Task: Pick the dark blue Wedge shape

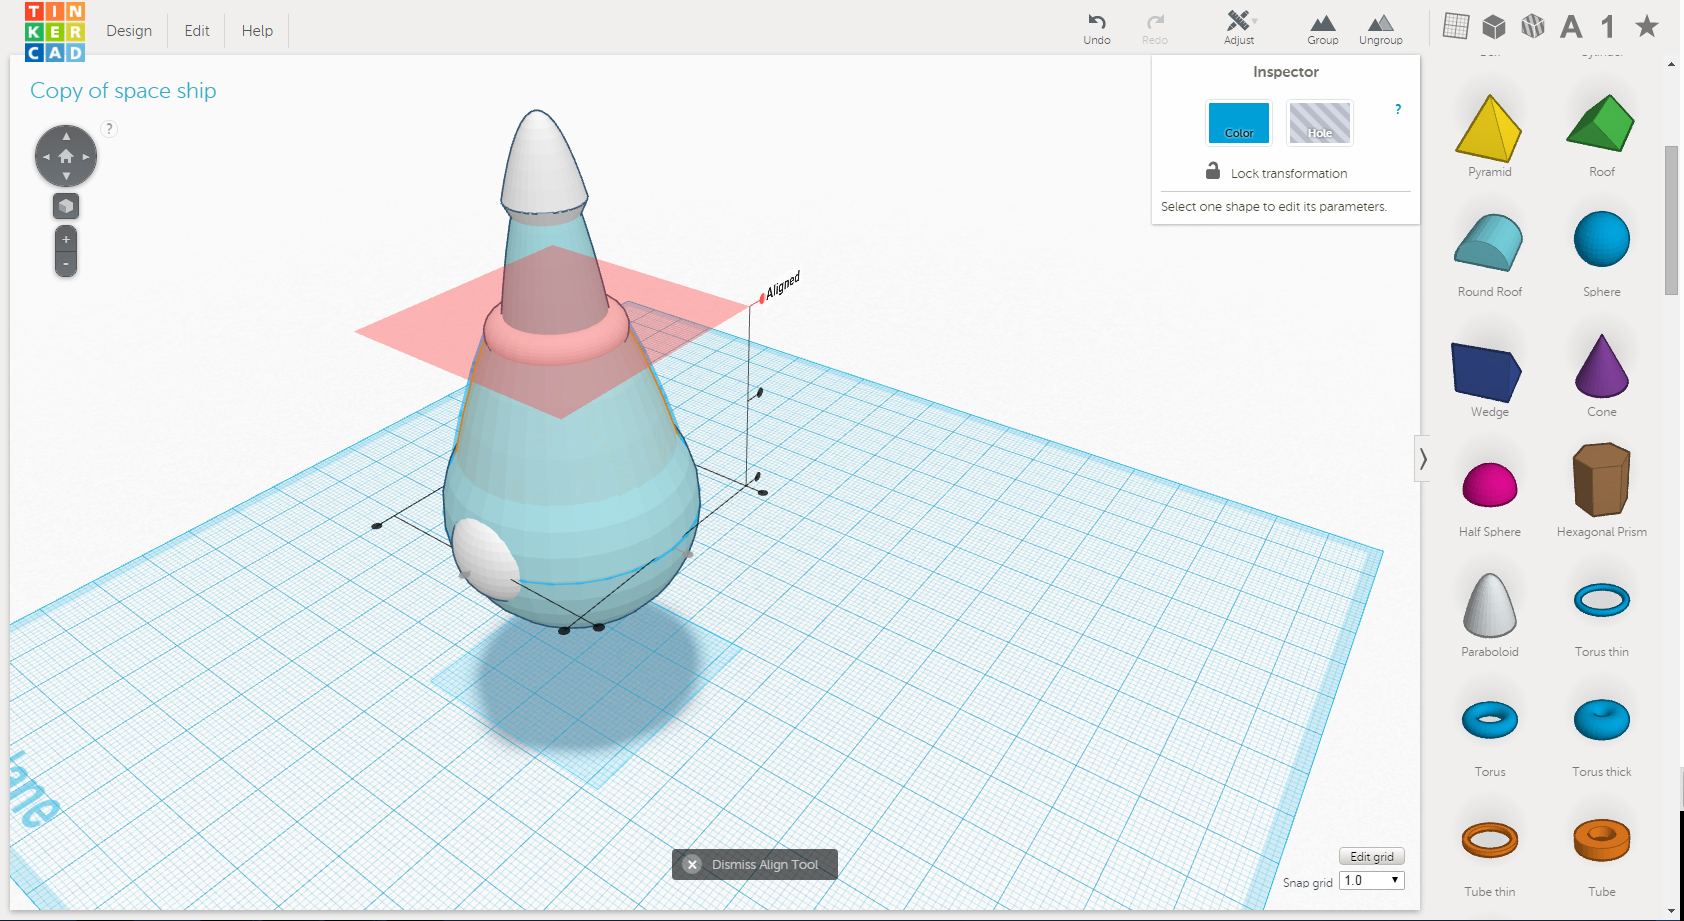Action: [1487, 372]
